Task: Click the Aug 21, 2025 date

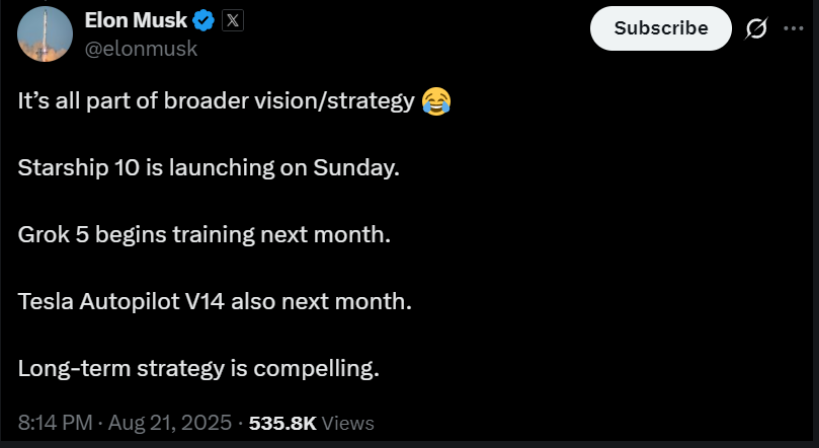Action: pos(170,422)
